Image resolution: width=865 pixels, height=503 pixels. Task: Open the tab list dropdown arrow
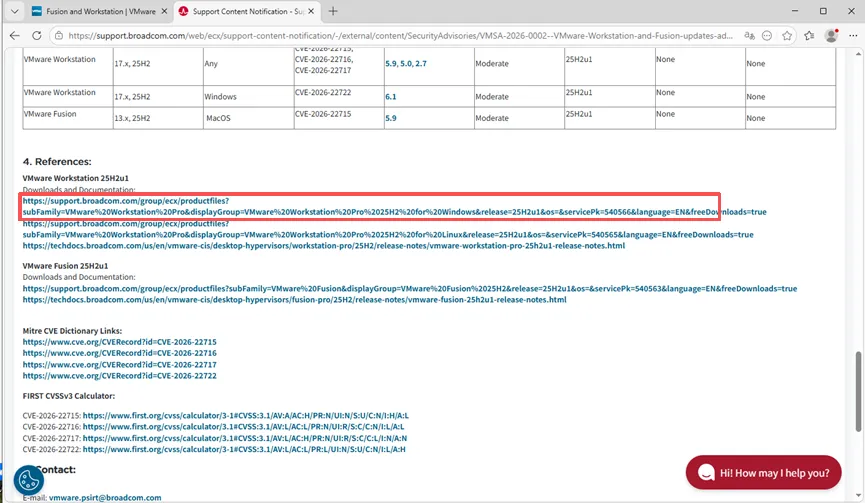click(x=15, y=11)
